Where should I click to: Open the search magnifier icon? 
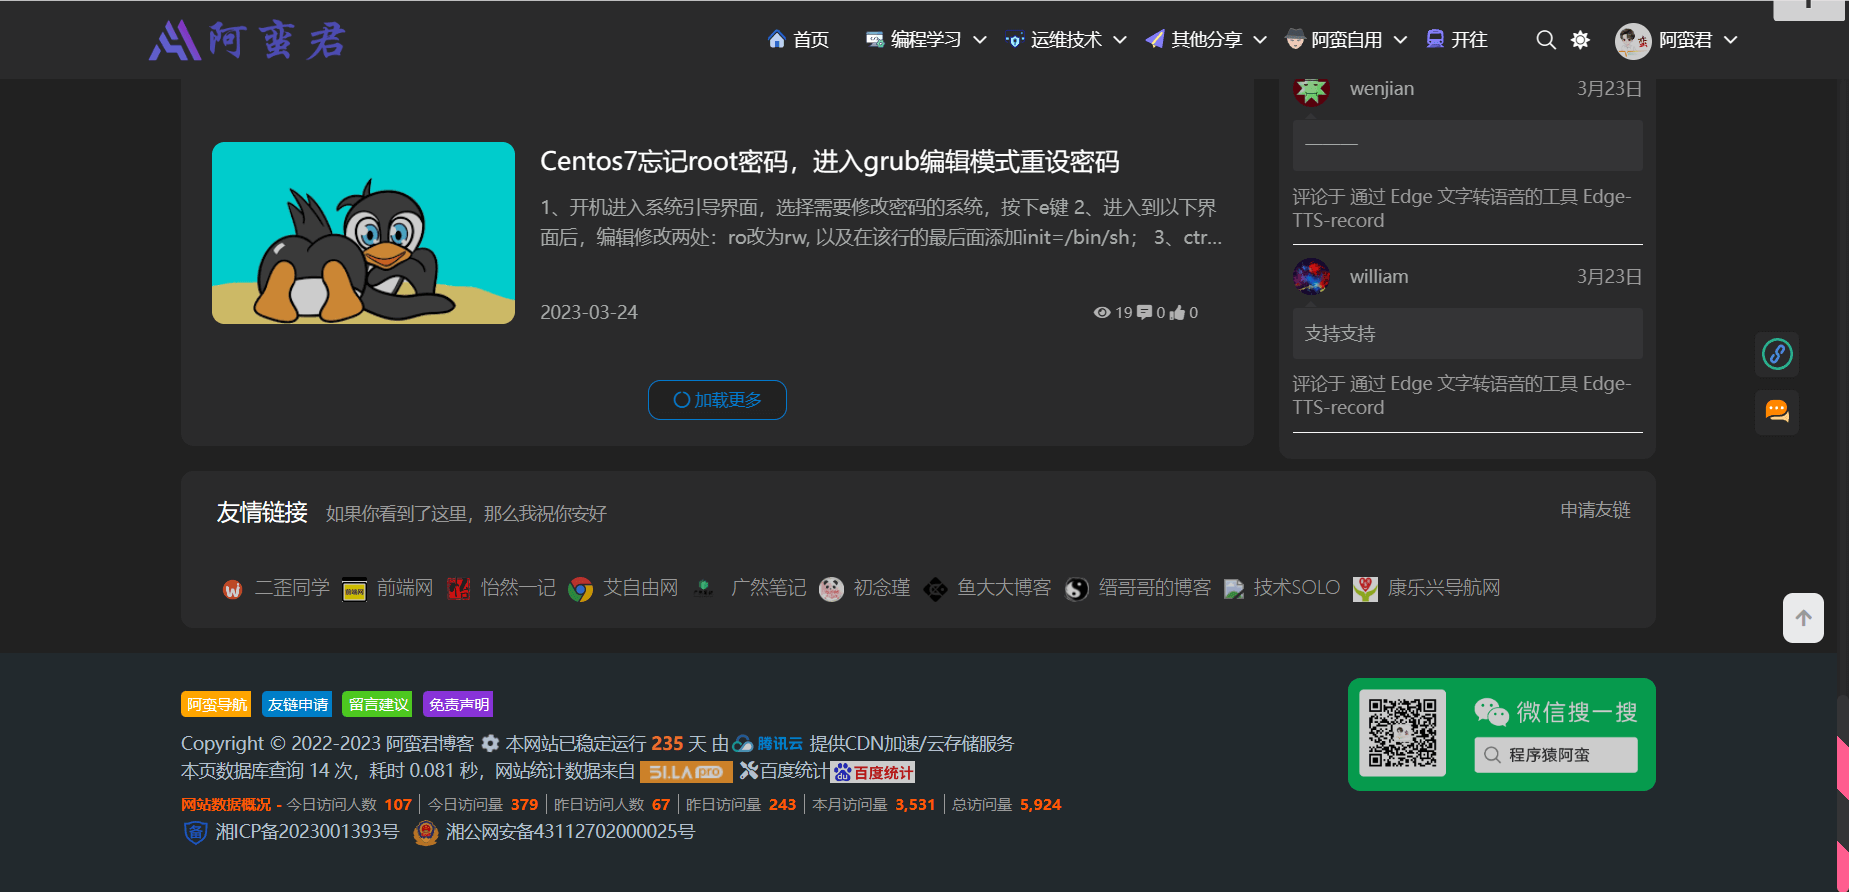tap(1546, 40)
